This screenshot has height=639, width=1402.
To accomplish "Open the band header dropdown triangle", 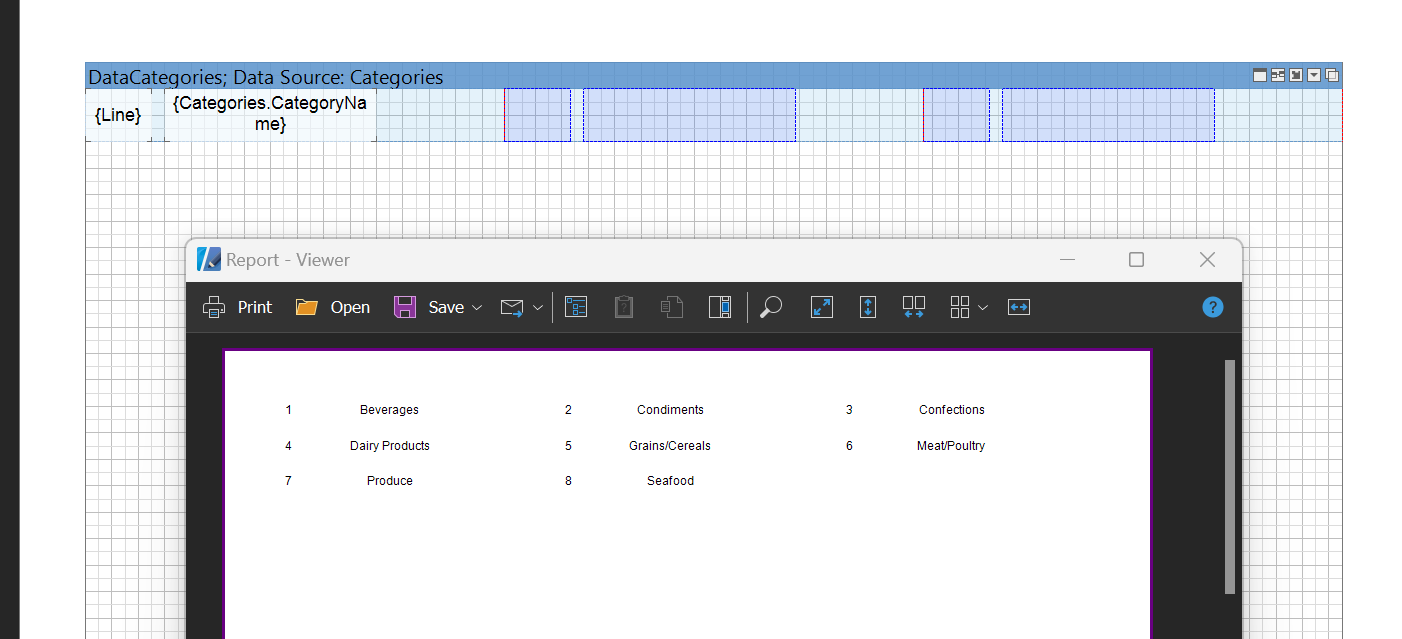I will tap(1314, 75).
